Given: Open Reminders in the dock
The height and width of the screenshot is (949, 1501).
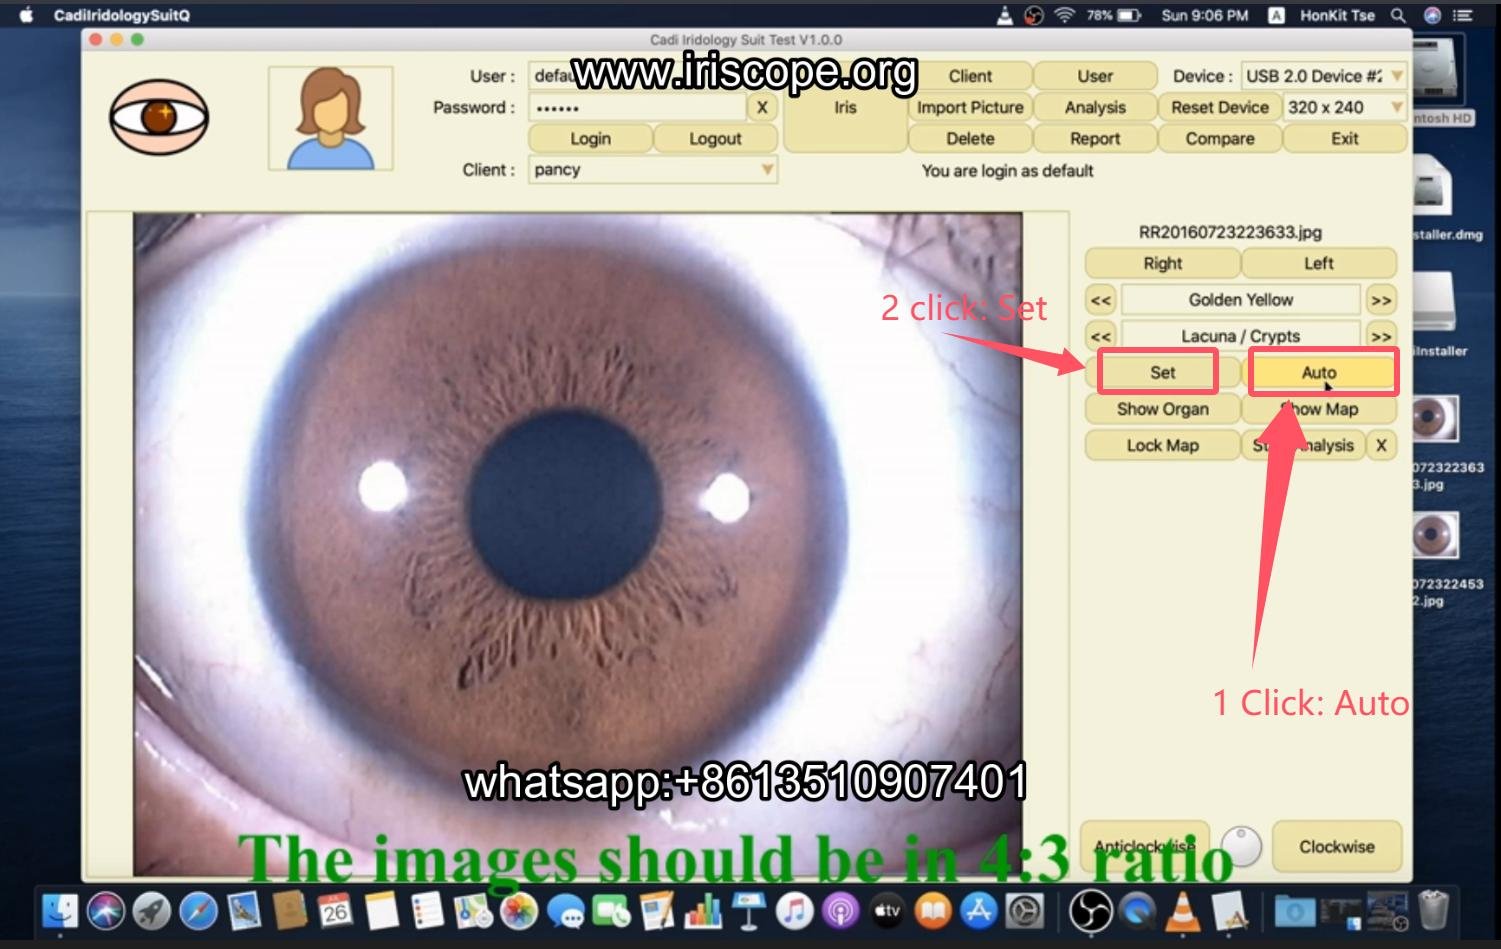Looking at the screenshot, I should (x=427, y=911).
